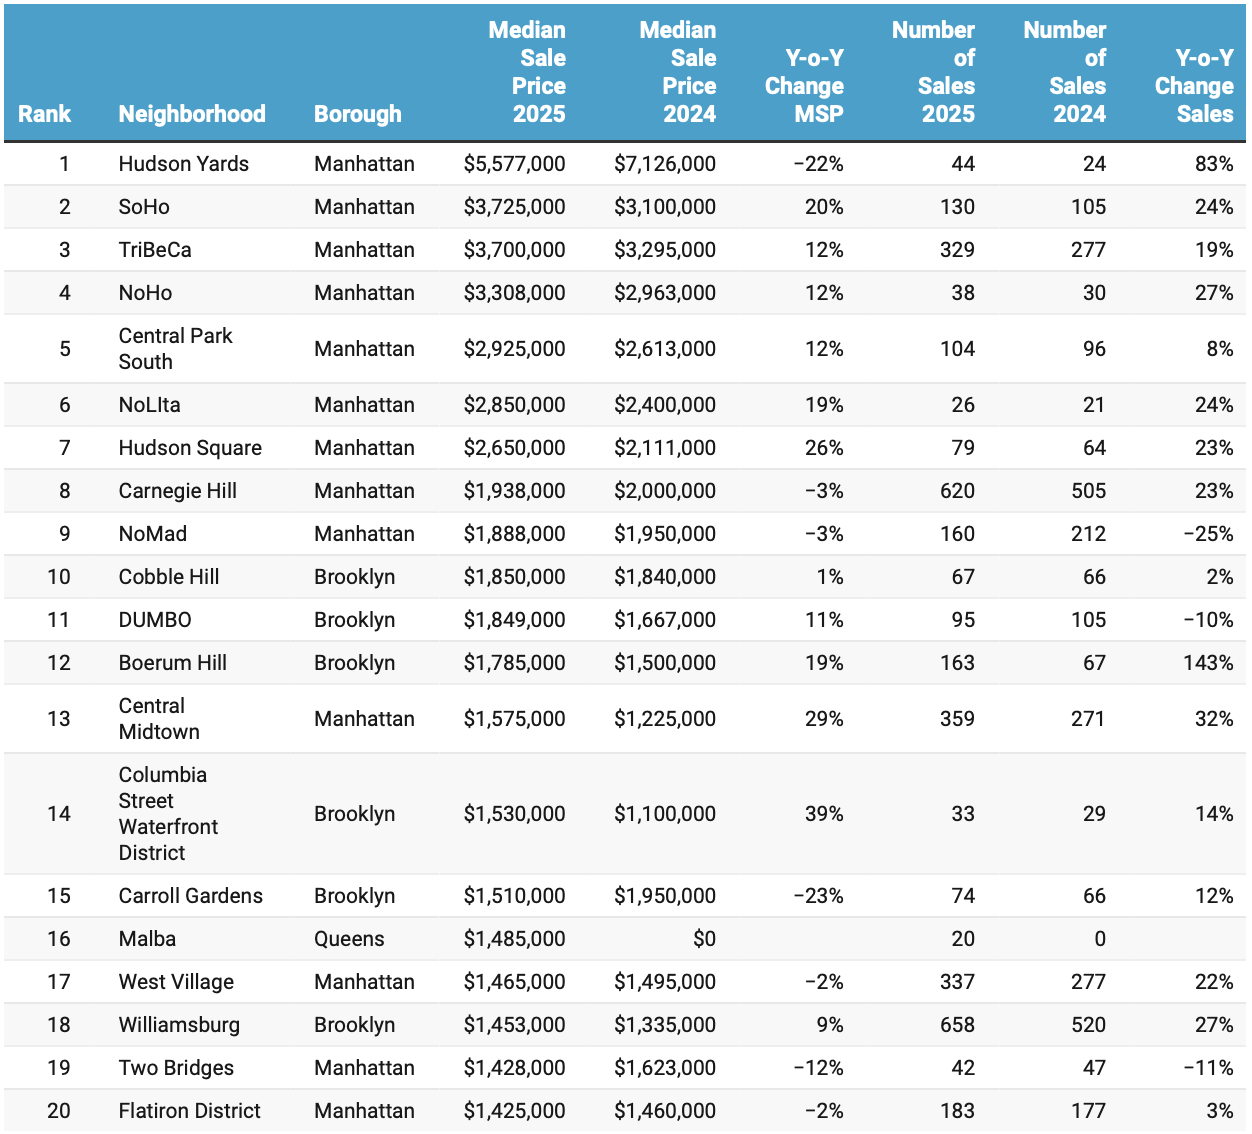Select the Malba neighborhood cell
Screen dimensions: 1252x1134
(x=147, y=939)
